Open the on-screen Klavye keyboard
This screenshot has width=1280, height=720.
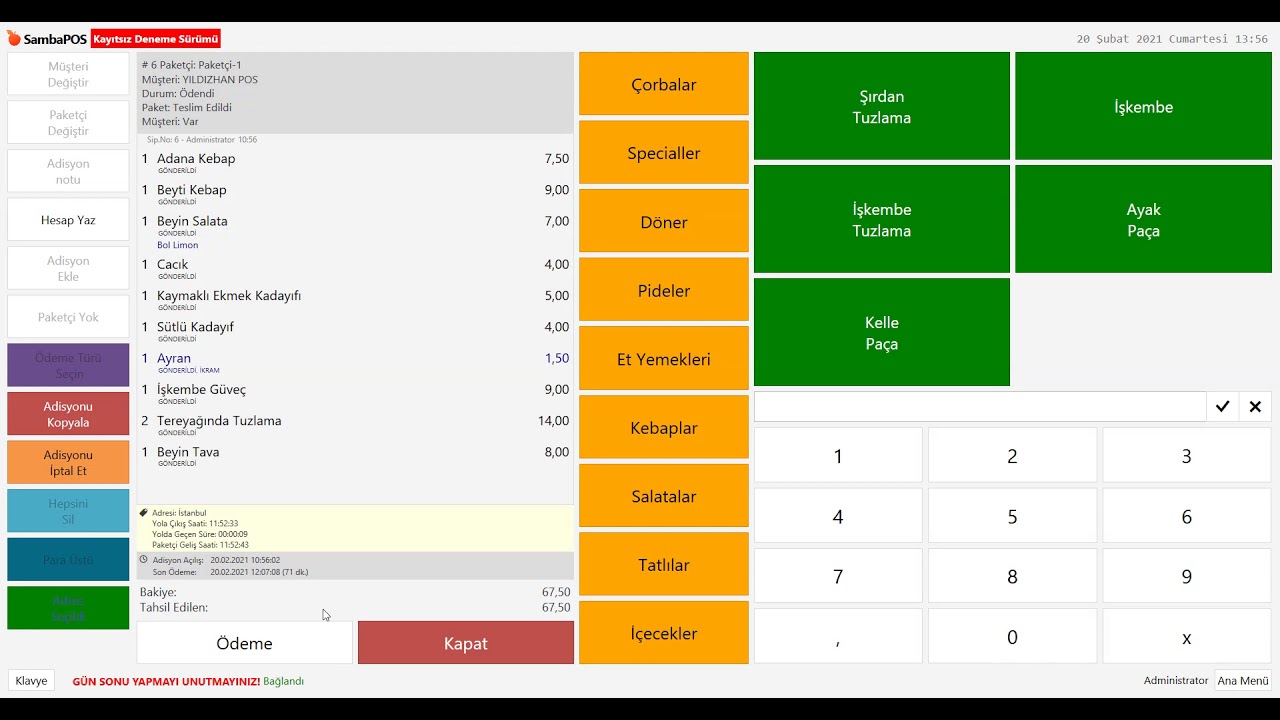[31, 681]
